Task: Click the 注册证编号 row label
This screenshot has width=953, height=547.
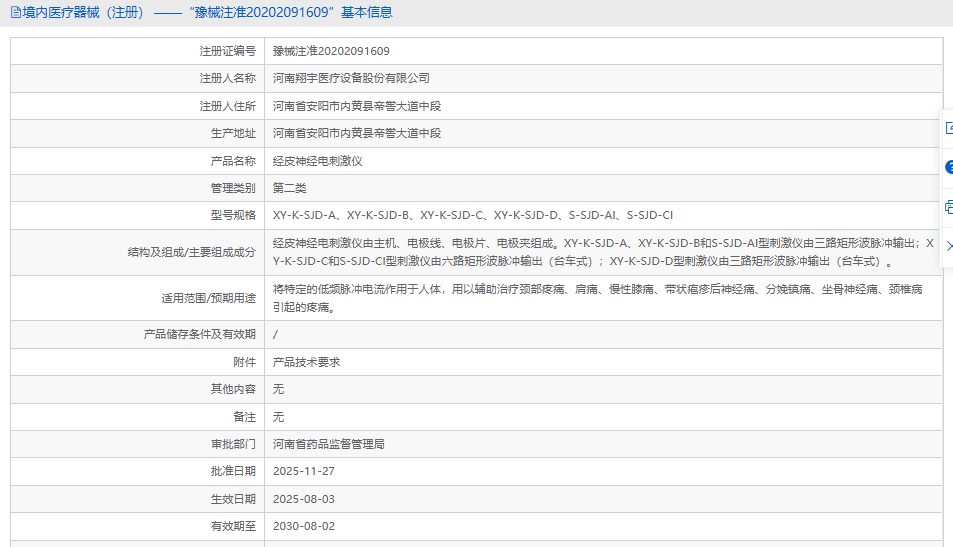Action: pyautogui.click(x=228, y=51)
